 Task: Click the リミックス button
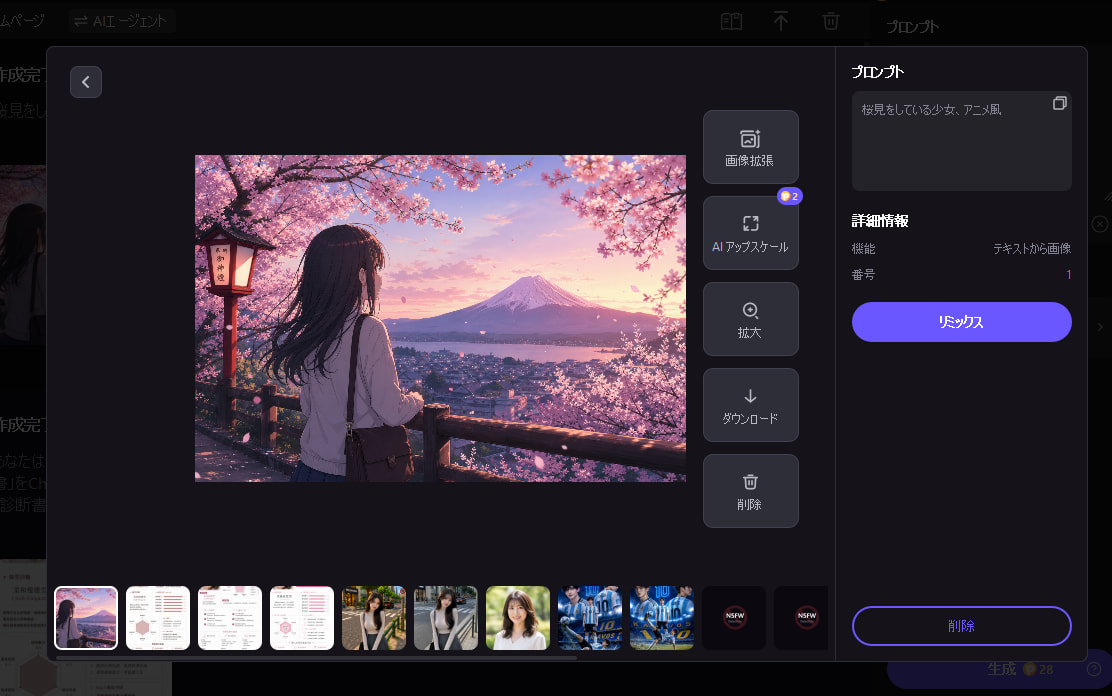(961, 322)
